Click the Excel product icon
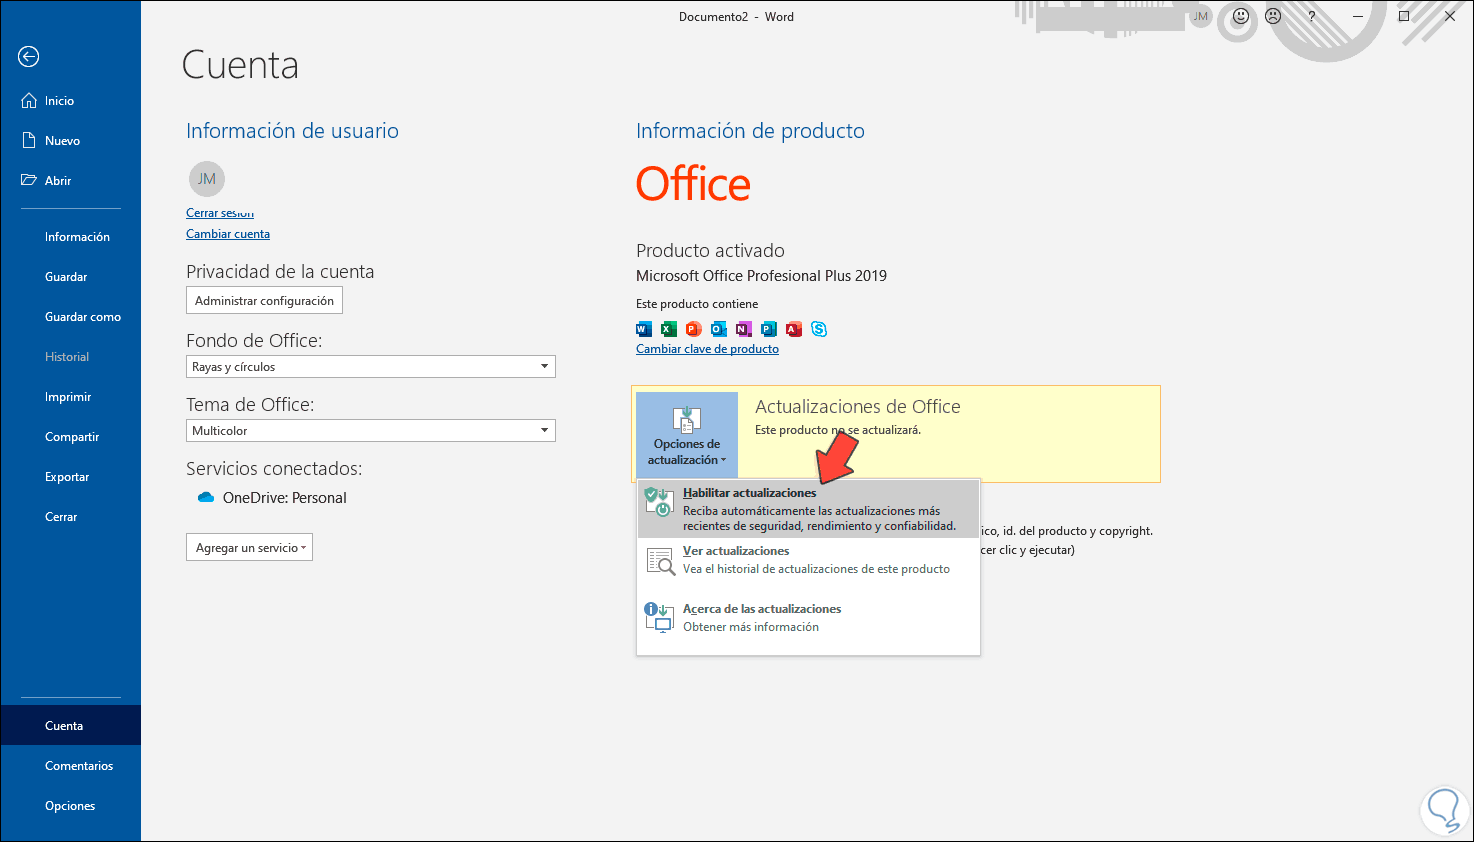This screenshot has height=842, width=1474. [669, 329]
